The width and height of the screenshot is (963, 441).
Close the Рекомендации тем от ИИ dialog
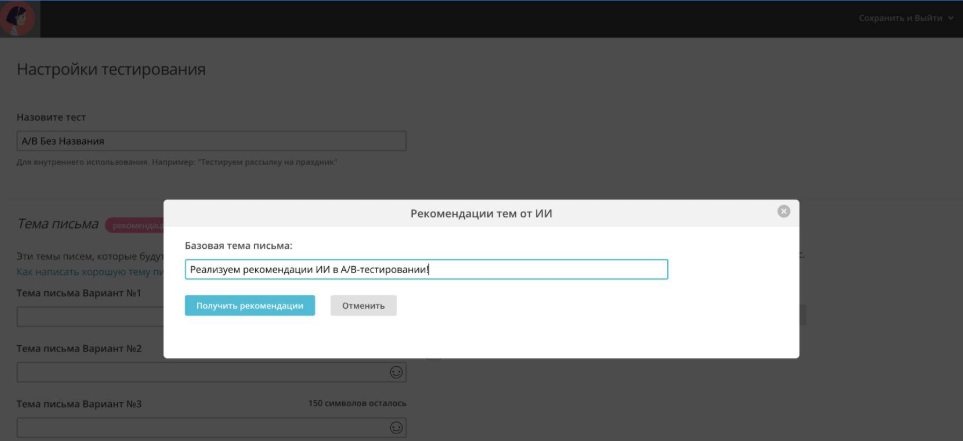coord(783,211)
